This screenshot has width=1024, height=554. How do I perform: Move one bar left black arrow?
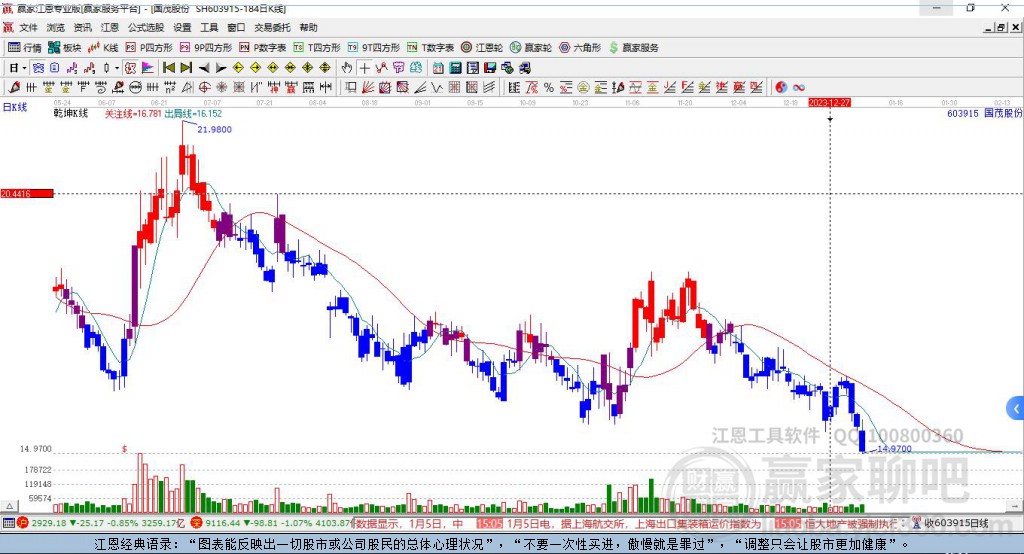pyautogui.click(x=204, y=68)
